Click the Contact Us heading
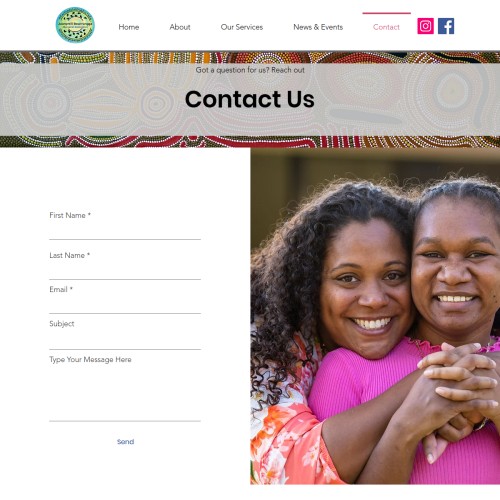This screenshot has height=500, width=500. (x=250, y=99)
